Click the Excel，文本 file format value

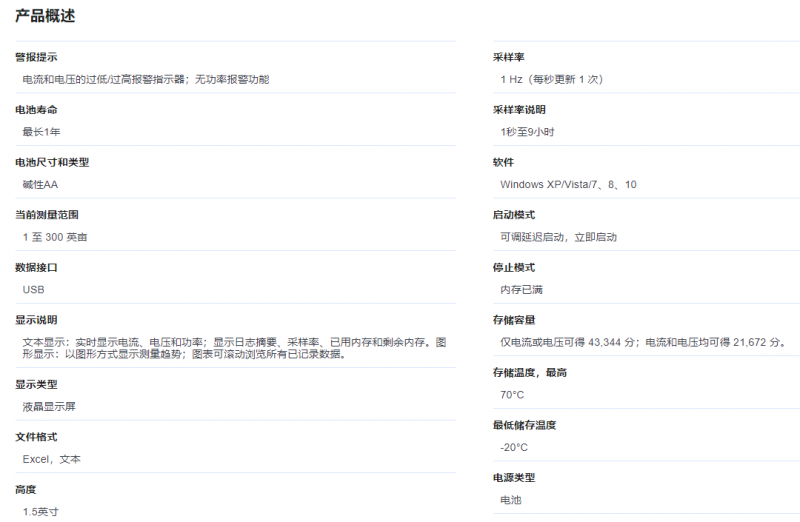click(x=51, y=459)
